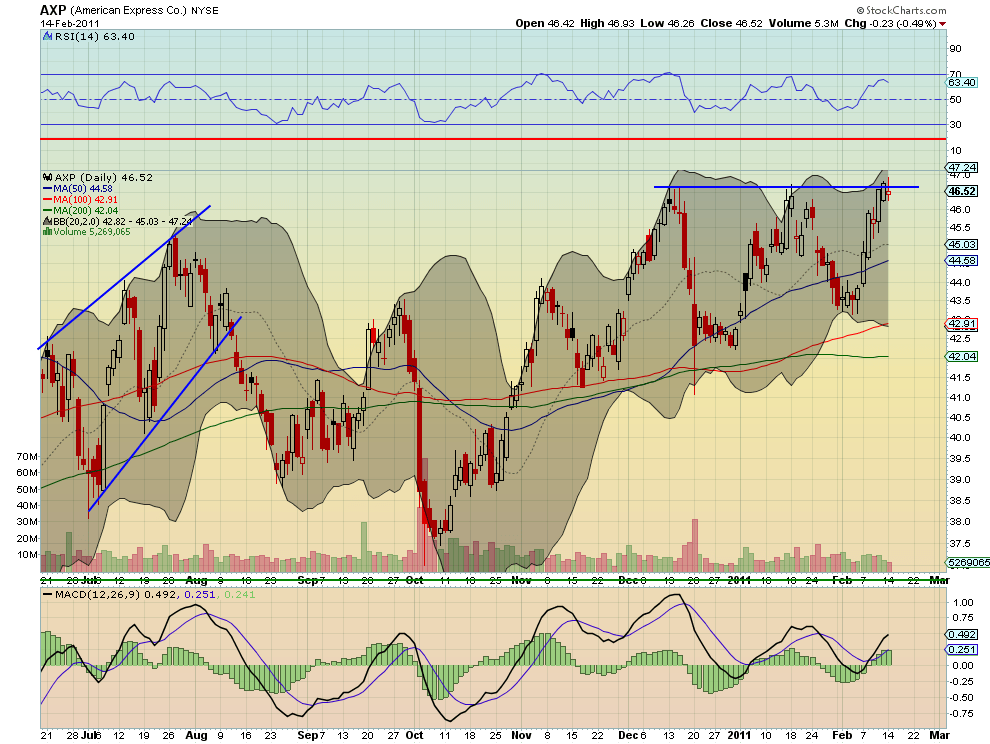Click the bold 46.52 last price tag
The image size is (990, 744).
point(962,191)
